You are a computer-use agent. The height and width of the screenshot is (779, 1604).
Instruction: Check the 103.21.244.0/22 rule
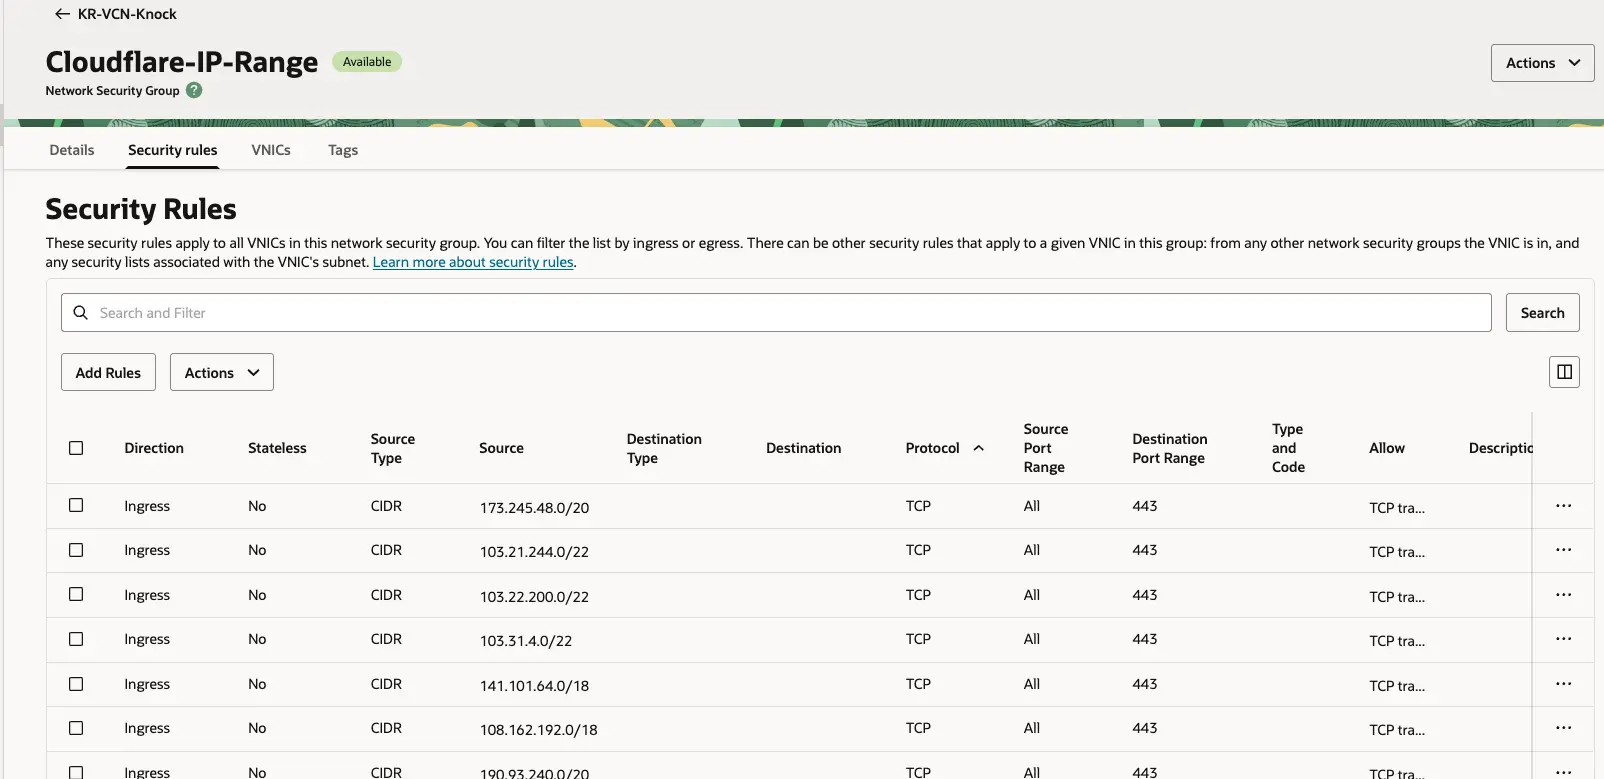[x=76, y=550]
